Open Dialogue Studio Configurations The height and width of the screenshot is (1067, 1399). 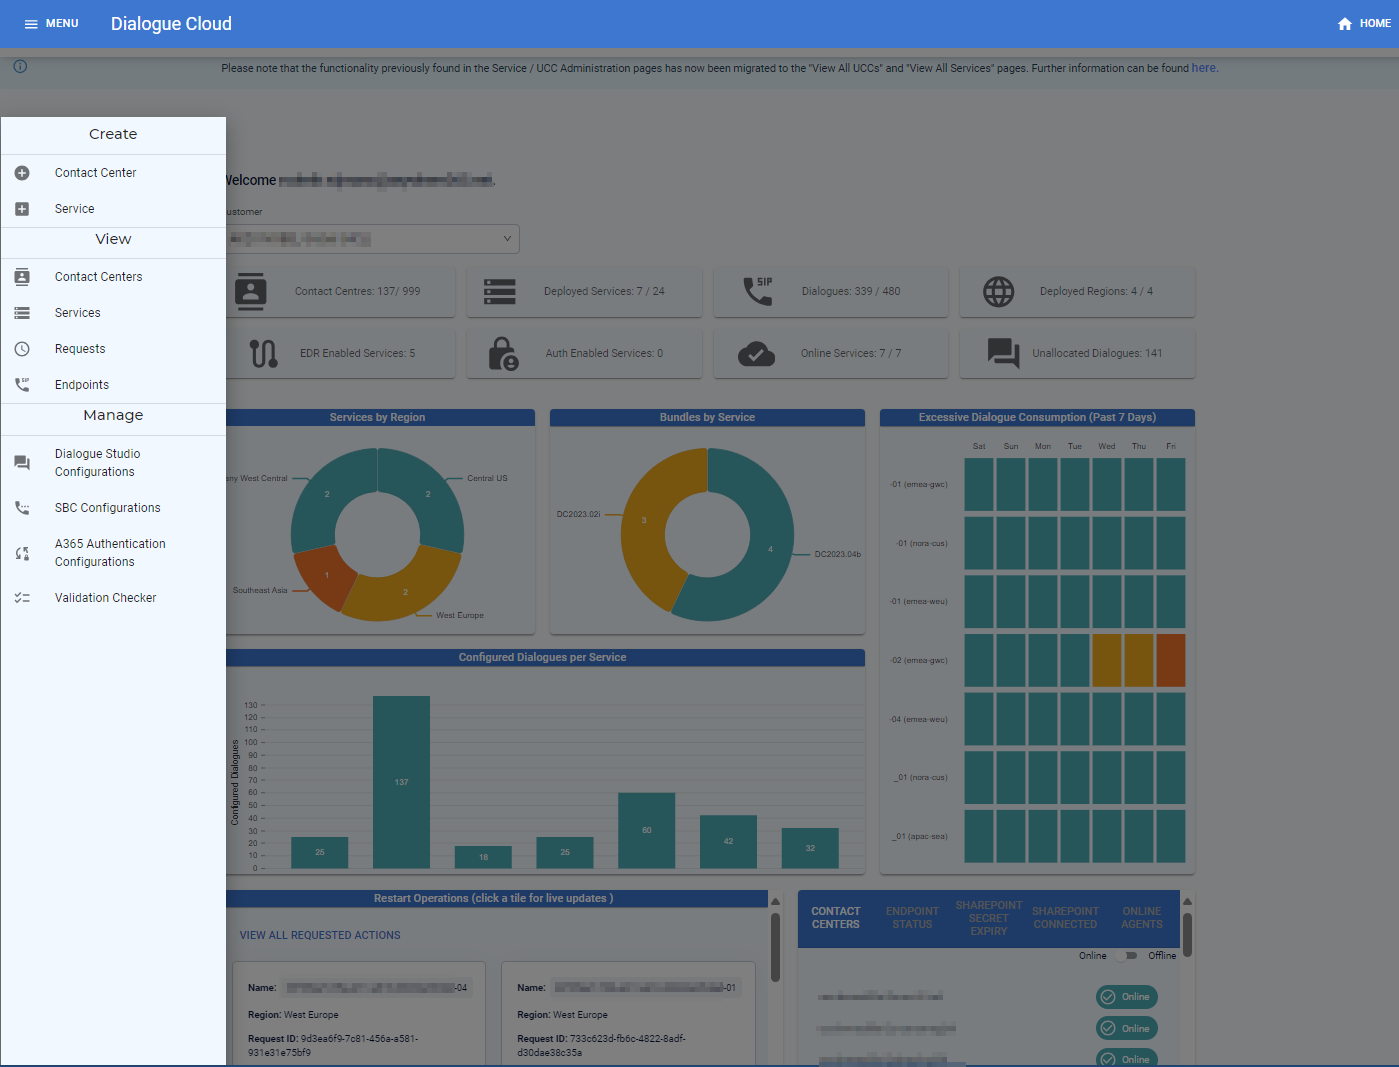[x=113, y=463]
